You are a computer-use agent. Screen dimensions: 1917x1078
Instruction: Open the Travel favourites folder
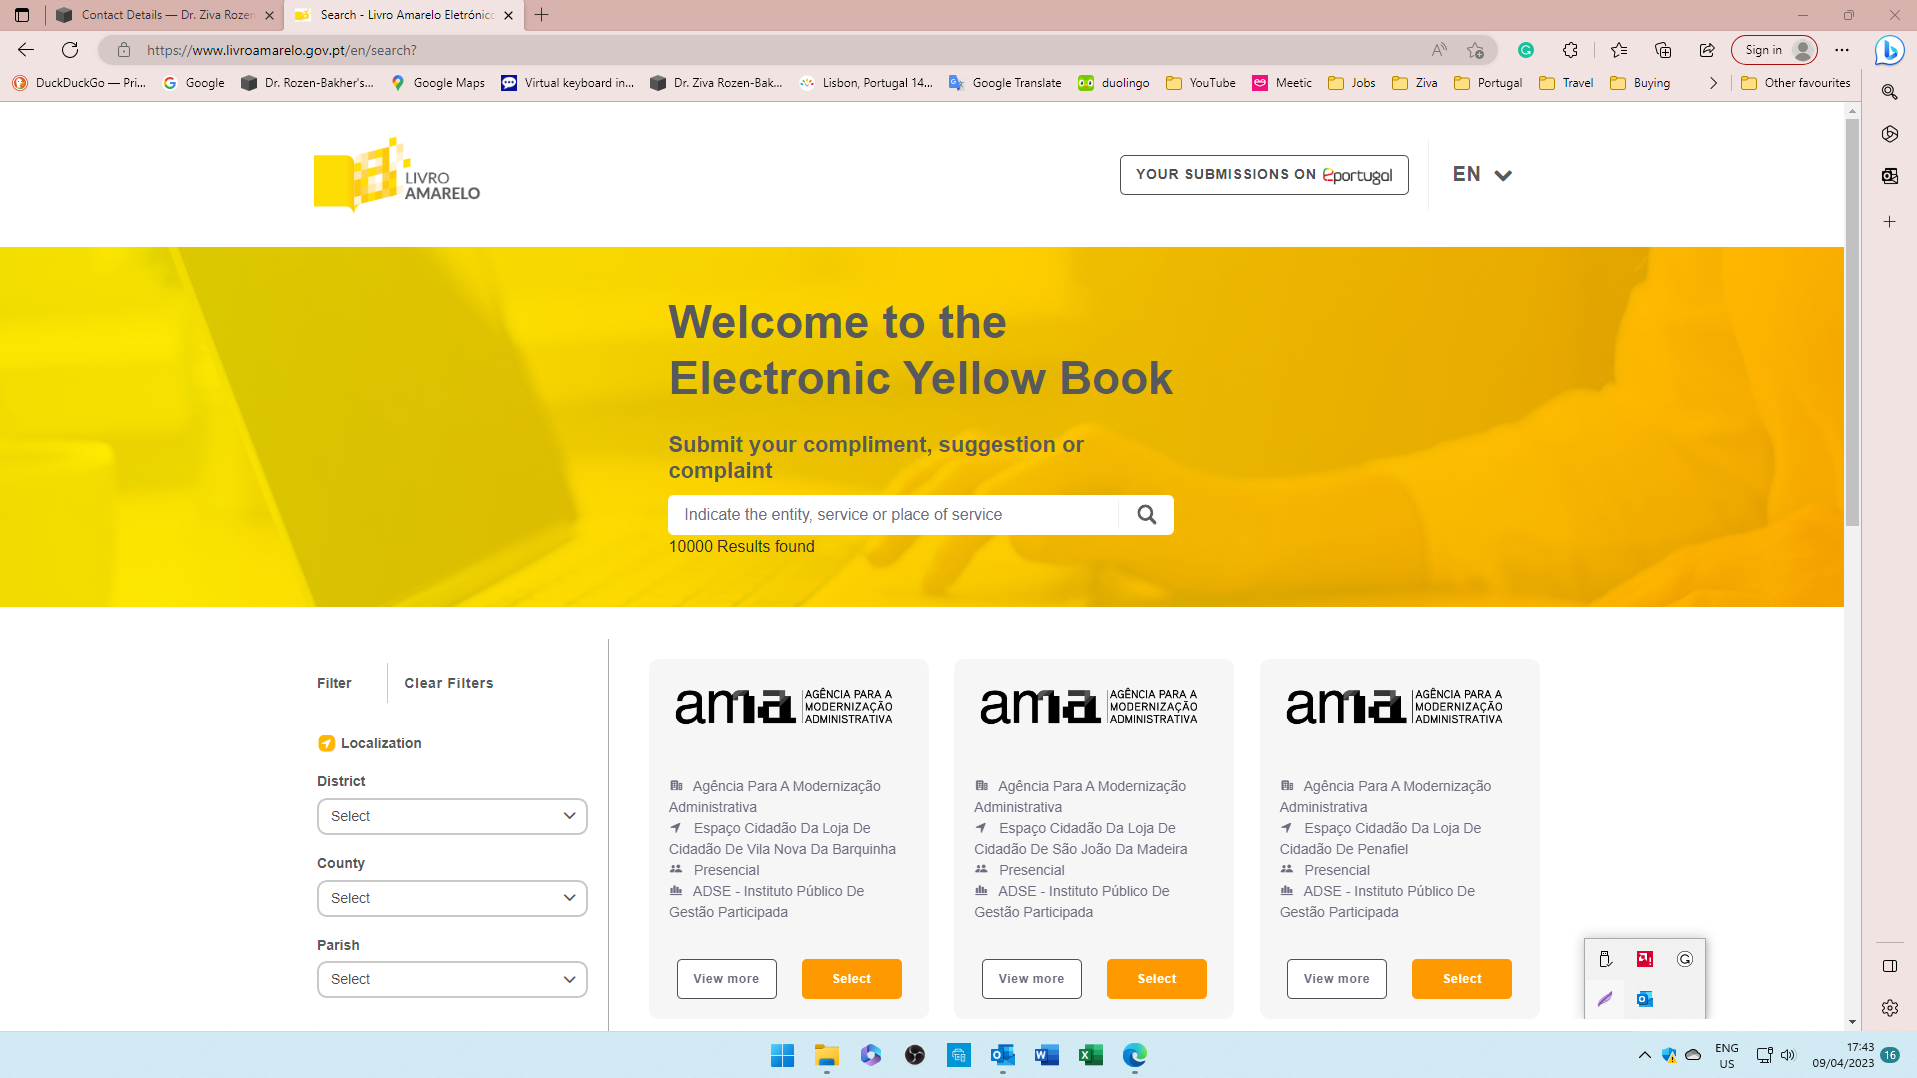1566,83
